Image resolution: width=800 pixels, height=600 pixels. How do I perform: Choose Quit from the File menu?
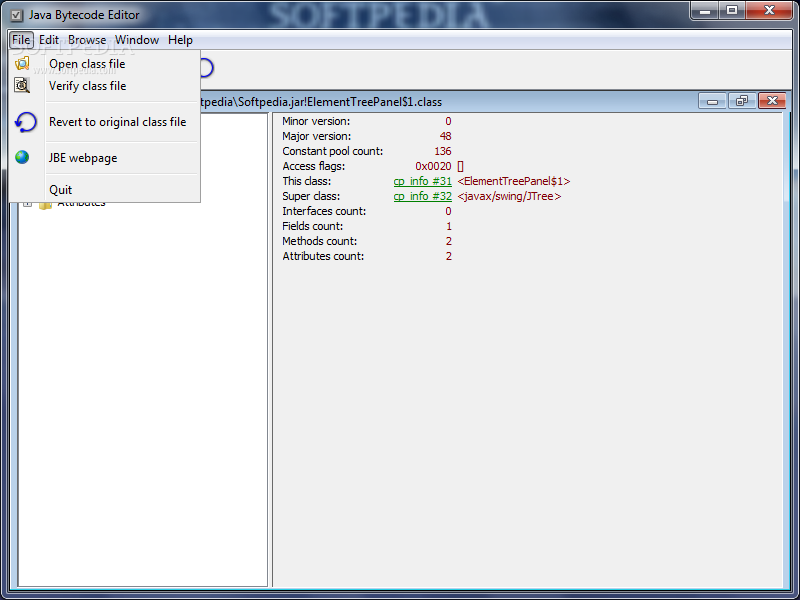pyautogui.click(x=104, y=190)
